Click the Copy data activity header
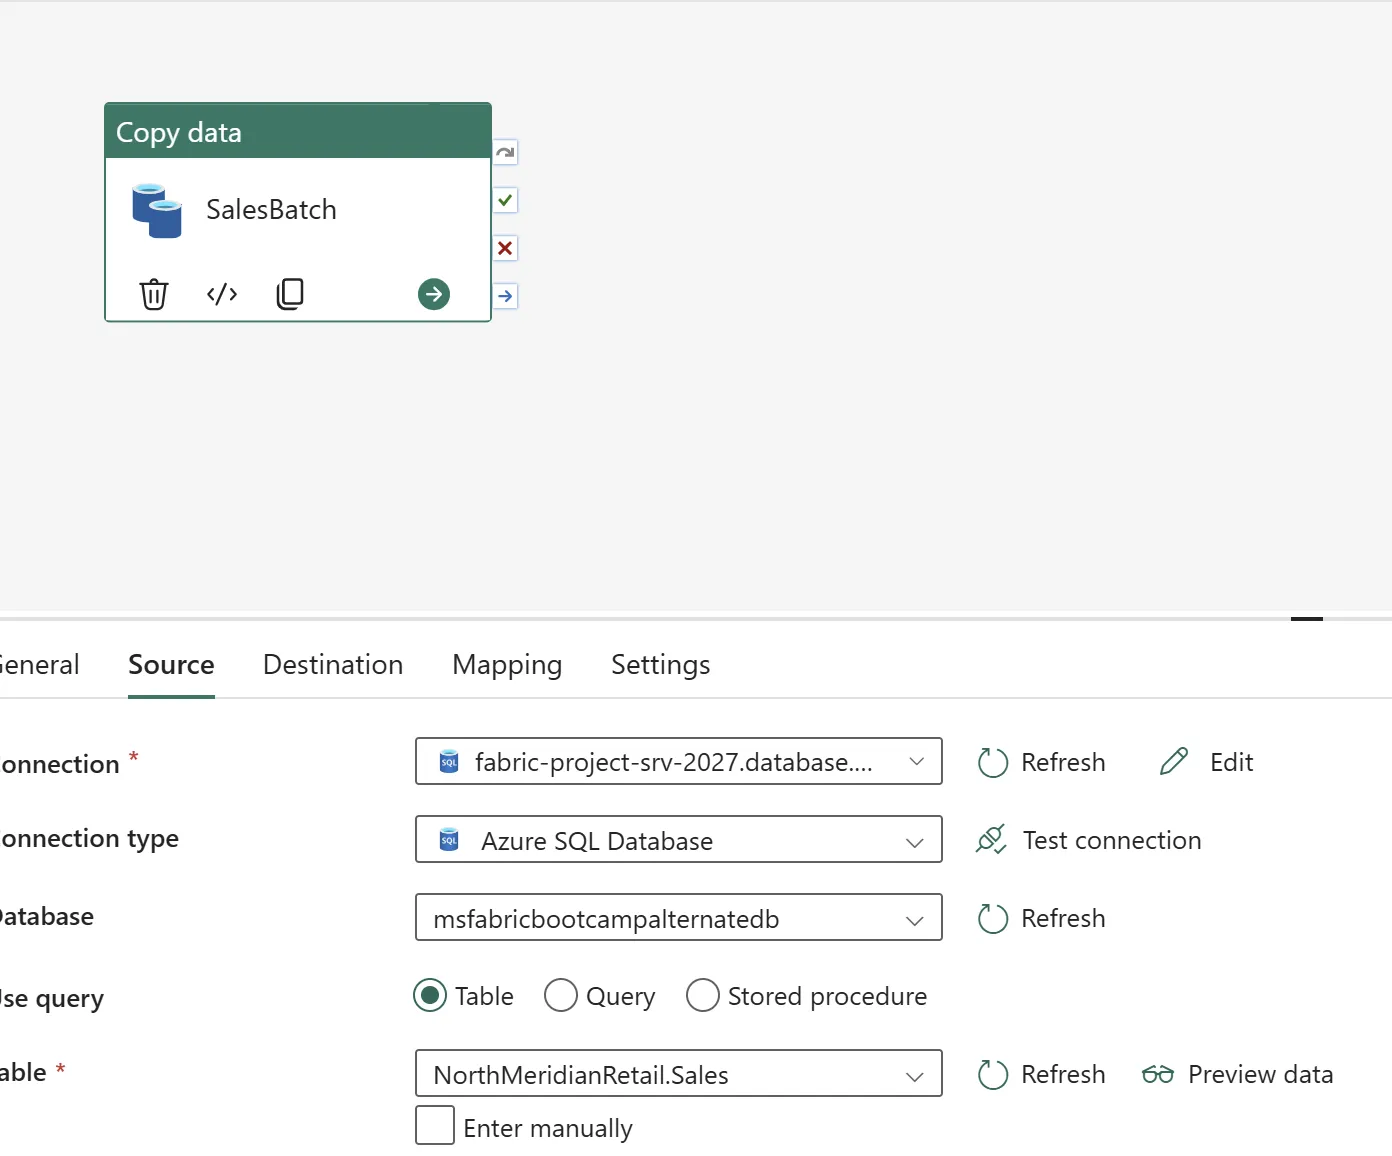This screenshot has width=1392, height=1156. 298,131
